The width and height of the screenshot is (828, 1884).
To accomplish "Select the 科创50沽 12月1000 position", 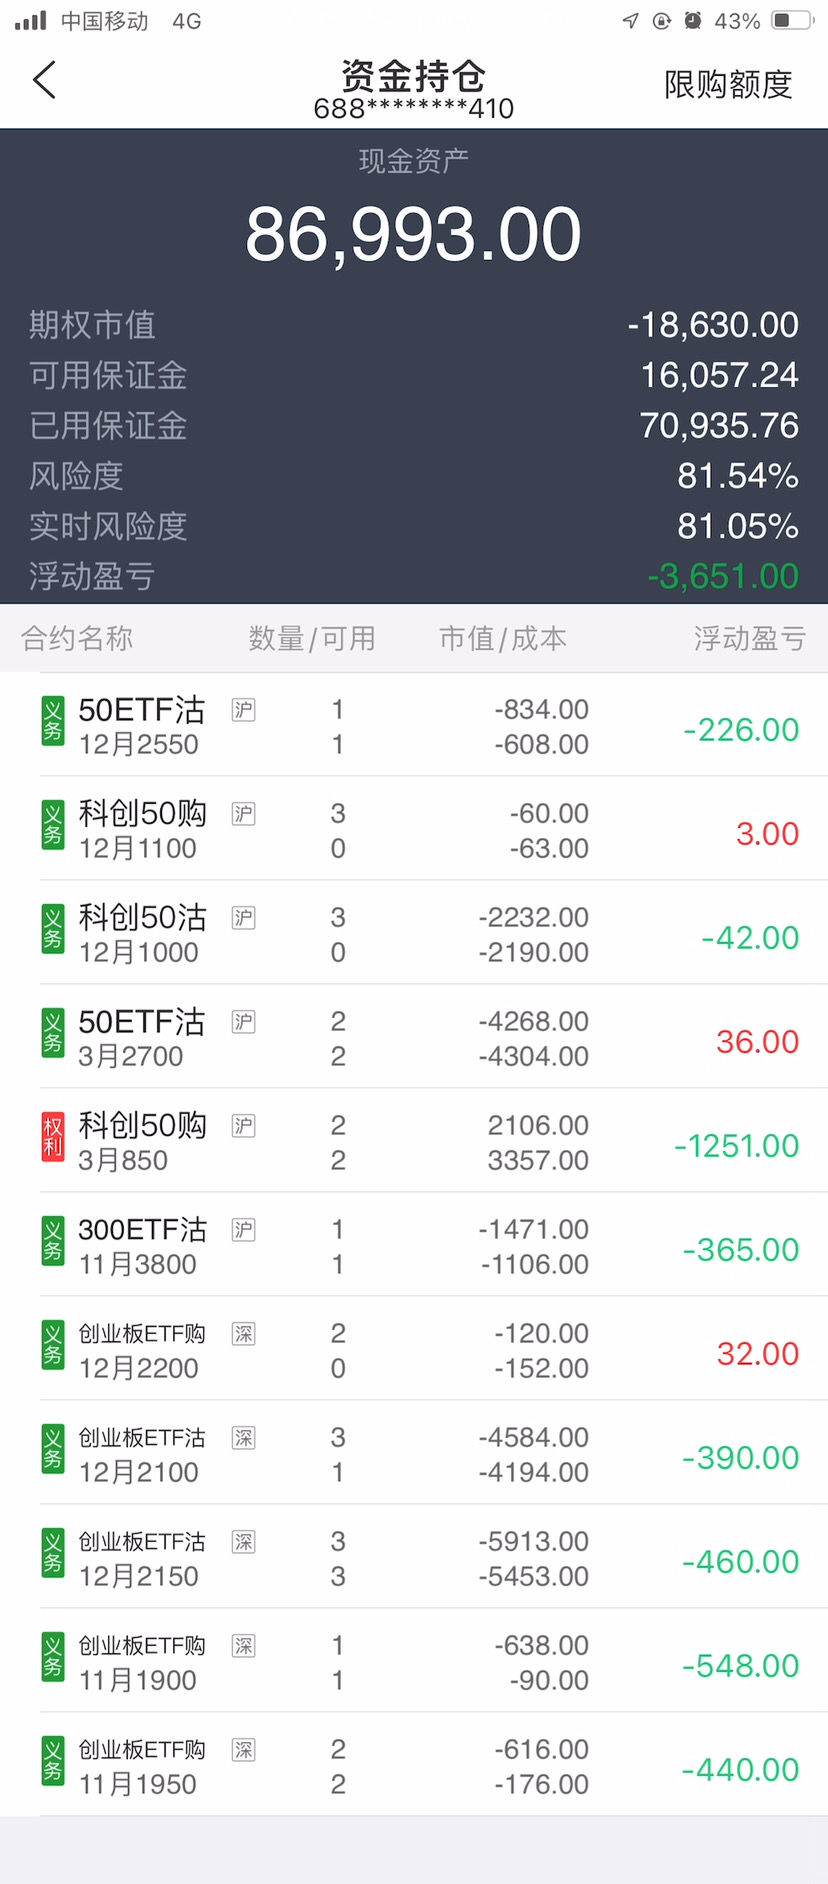I will click(x=414, y=934).
